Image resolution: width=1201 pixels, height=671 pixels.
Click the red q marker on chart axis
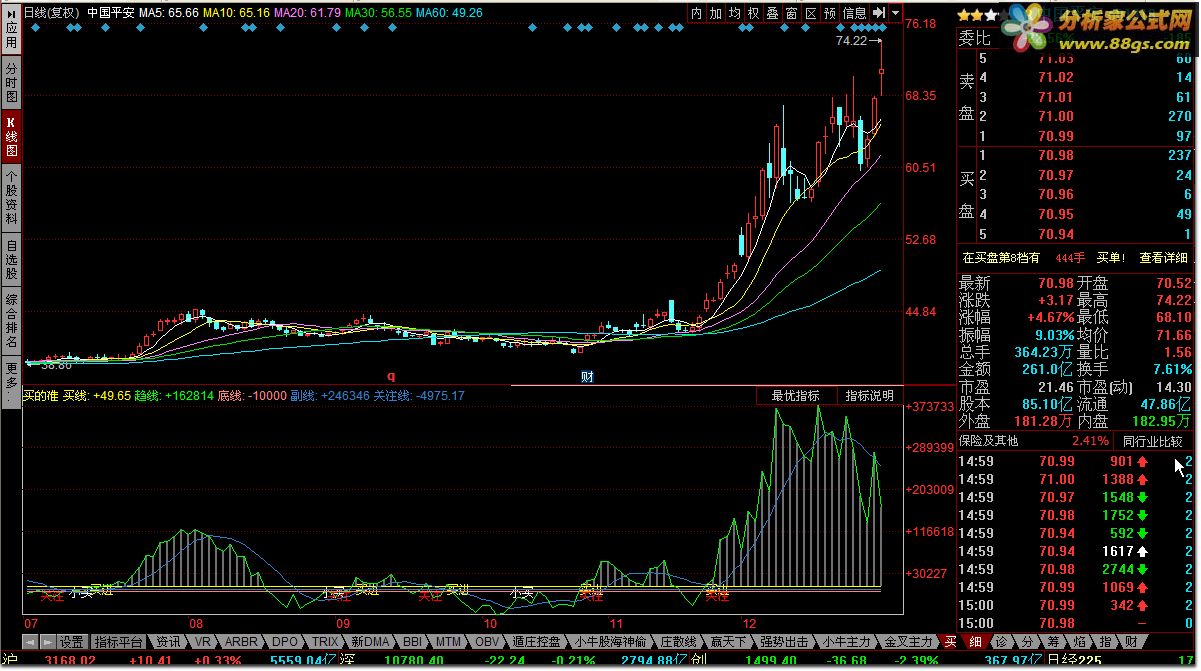(391, 377)
